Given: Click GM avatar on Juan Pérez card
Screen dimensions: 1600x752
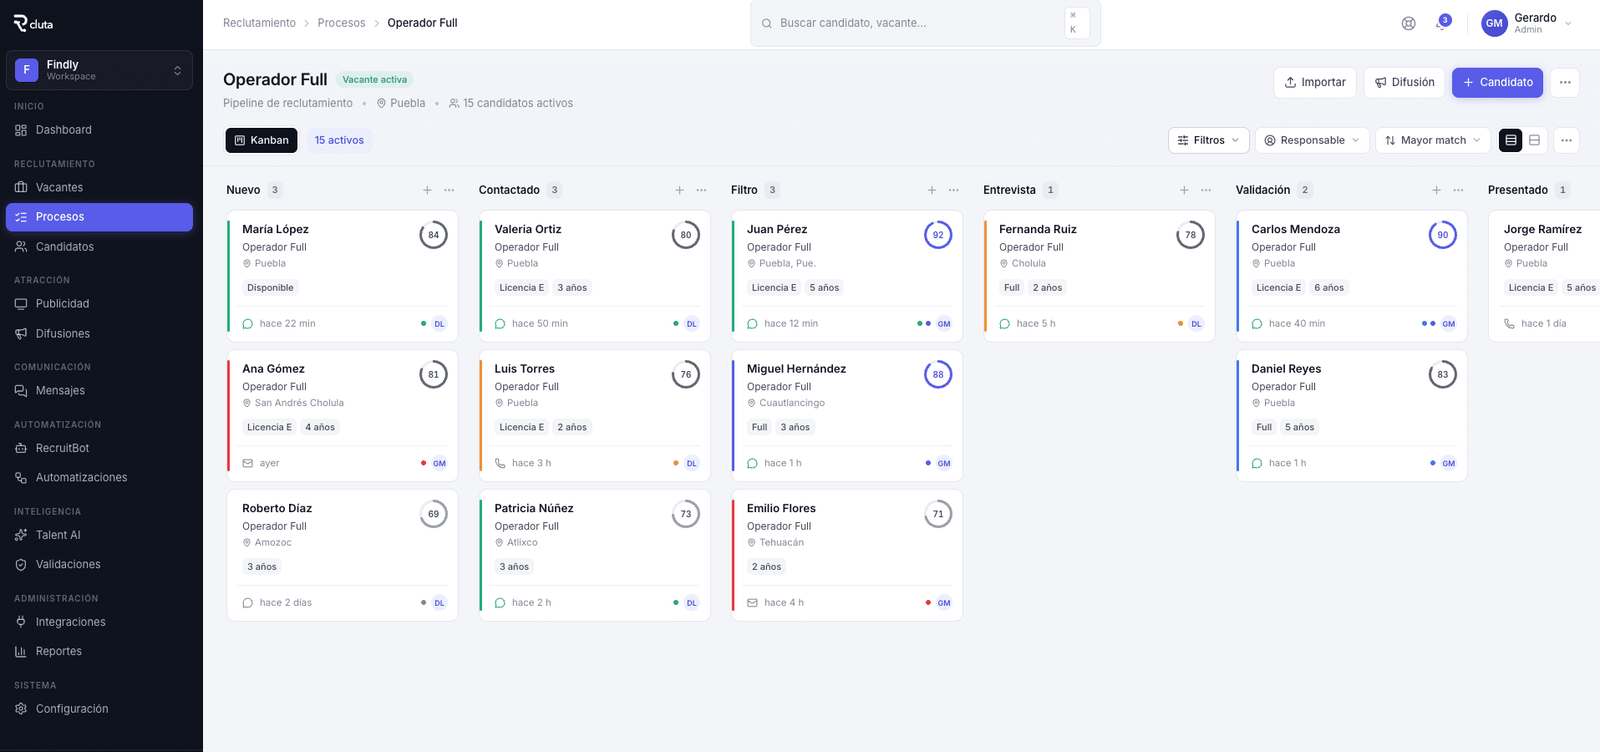Looking at the screenshot, I should pos(944,324).
